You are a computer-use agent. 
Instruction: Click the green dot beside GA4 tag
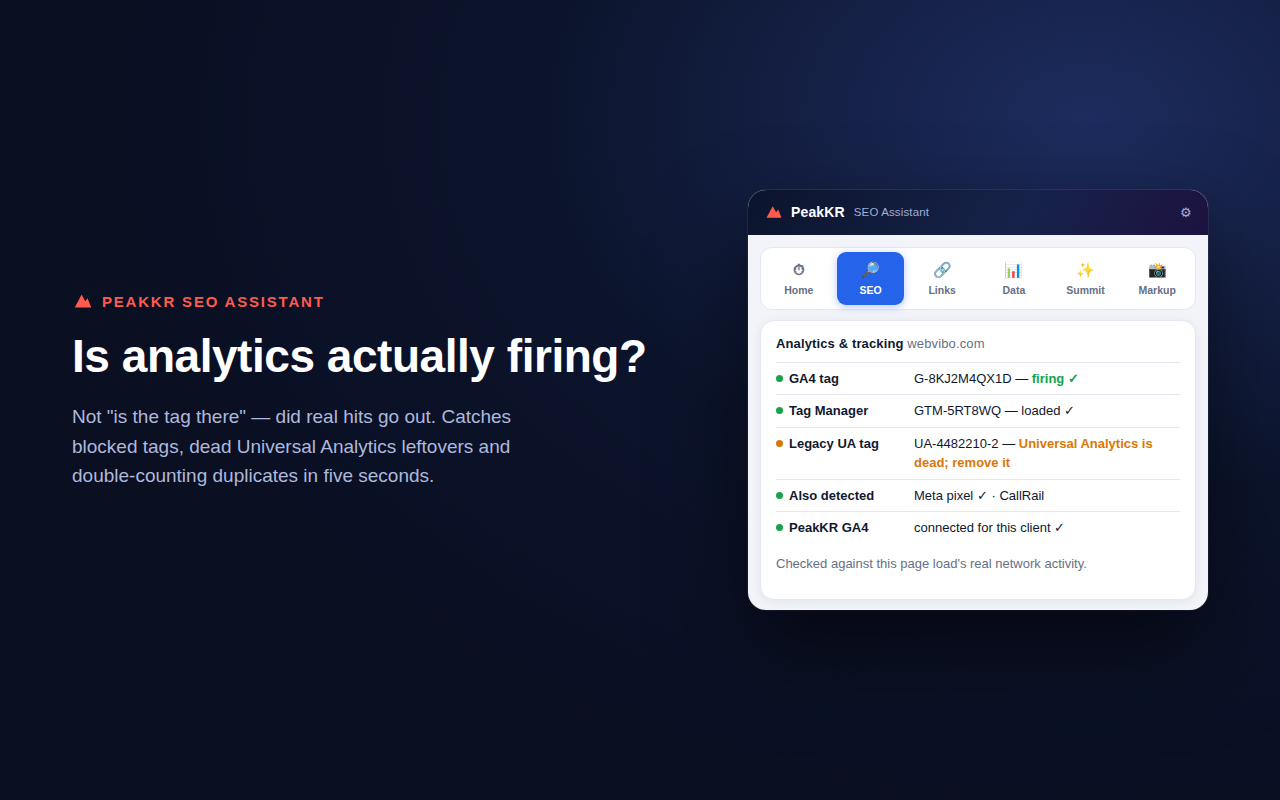point(780,378)
